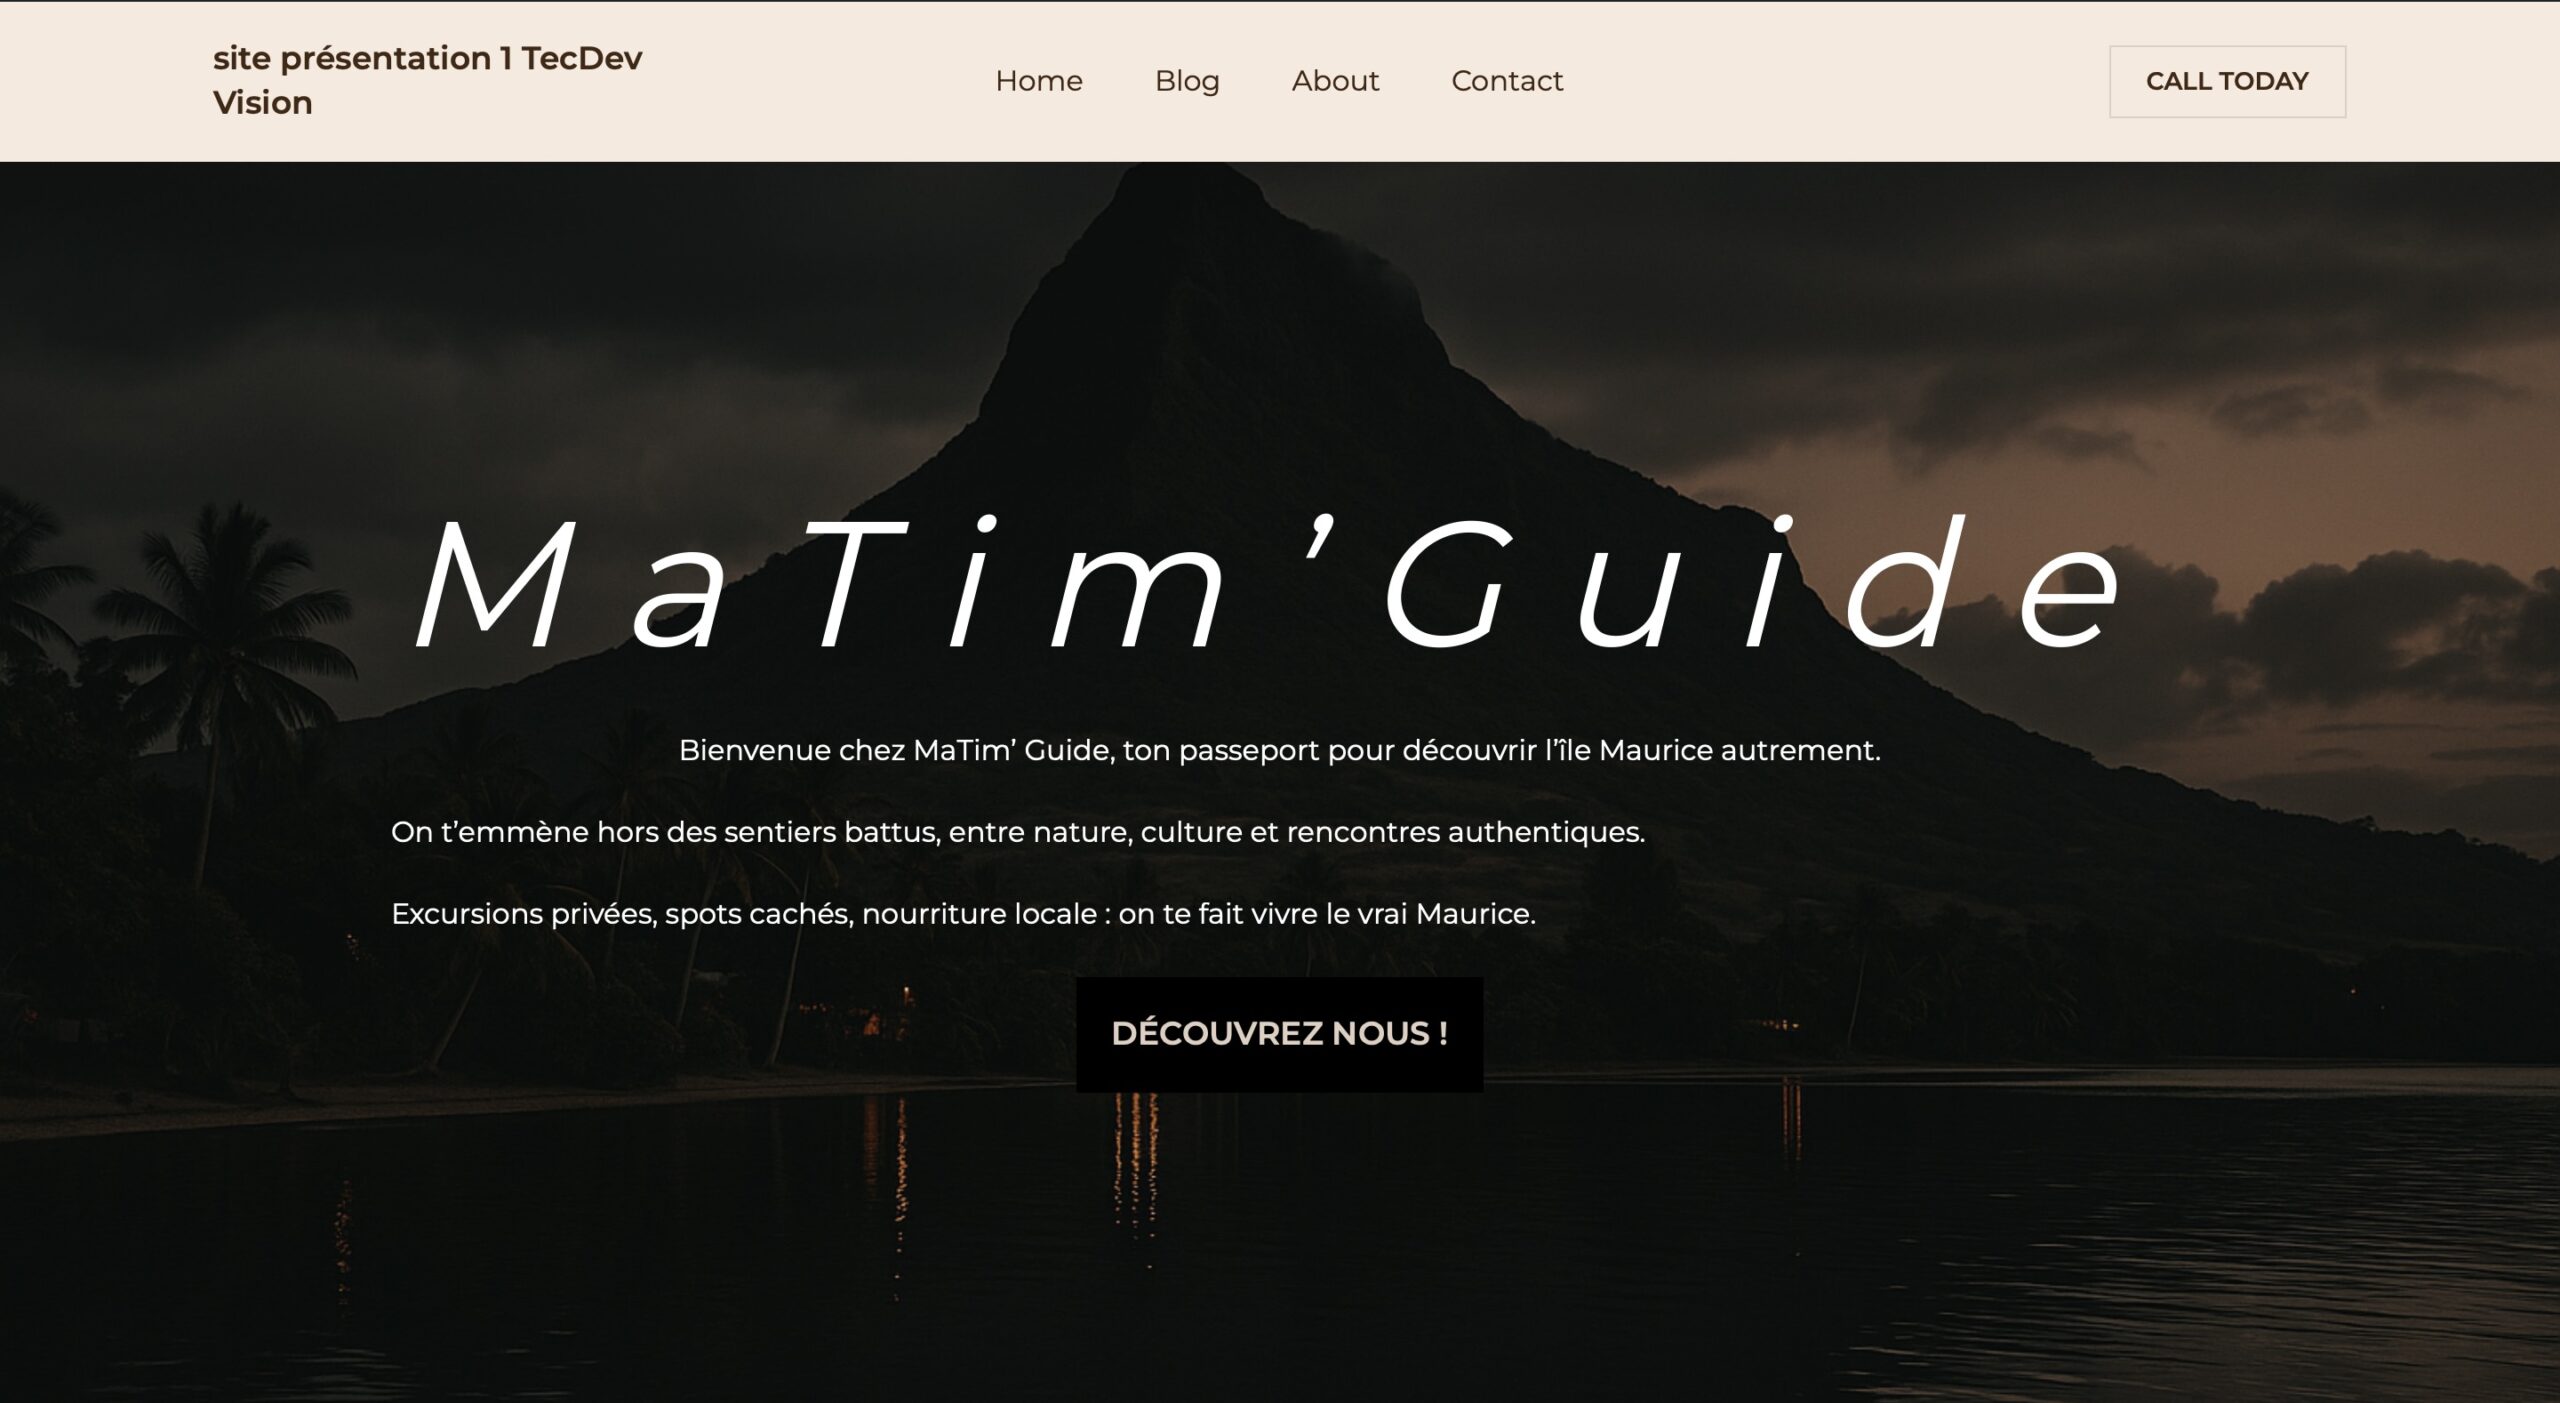The image size is (2560, 1403).
Task: Click empty header area right of Contact
Action: click(1830, 81)
